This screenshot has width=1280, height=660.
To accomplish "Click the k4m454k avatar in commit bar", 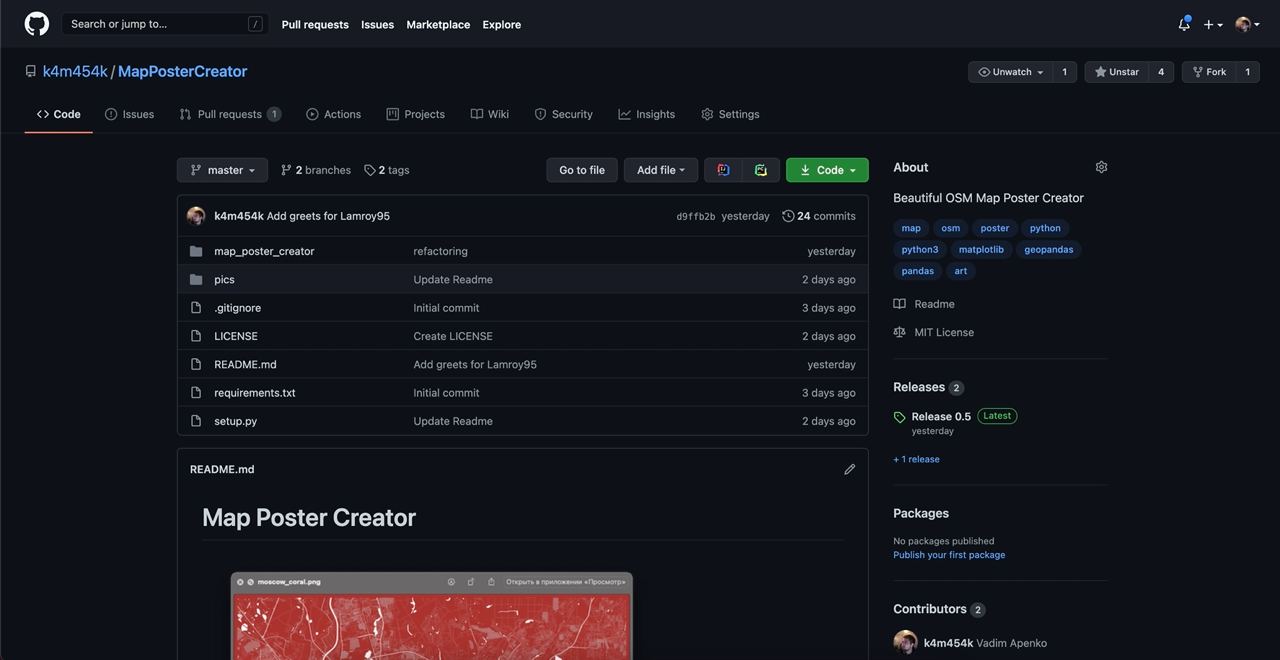I will coord(196,216).
